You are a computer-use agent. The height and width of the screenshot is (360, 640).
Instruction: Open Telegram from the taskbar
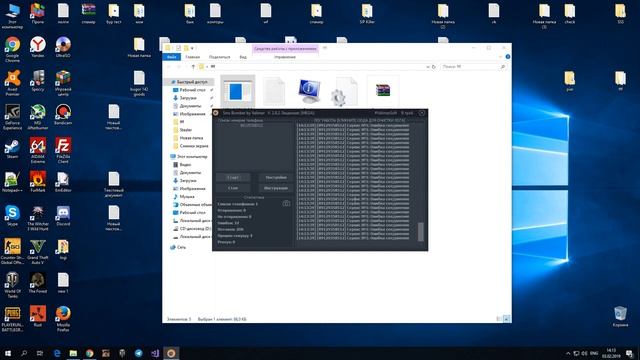pos(138,353)
